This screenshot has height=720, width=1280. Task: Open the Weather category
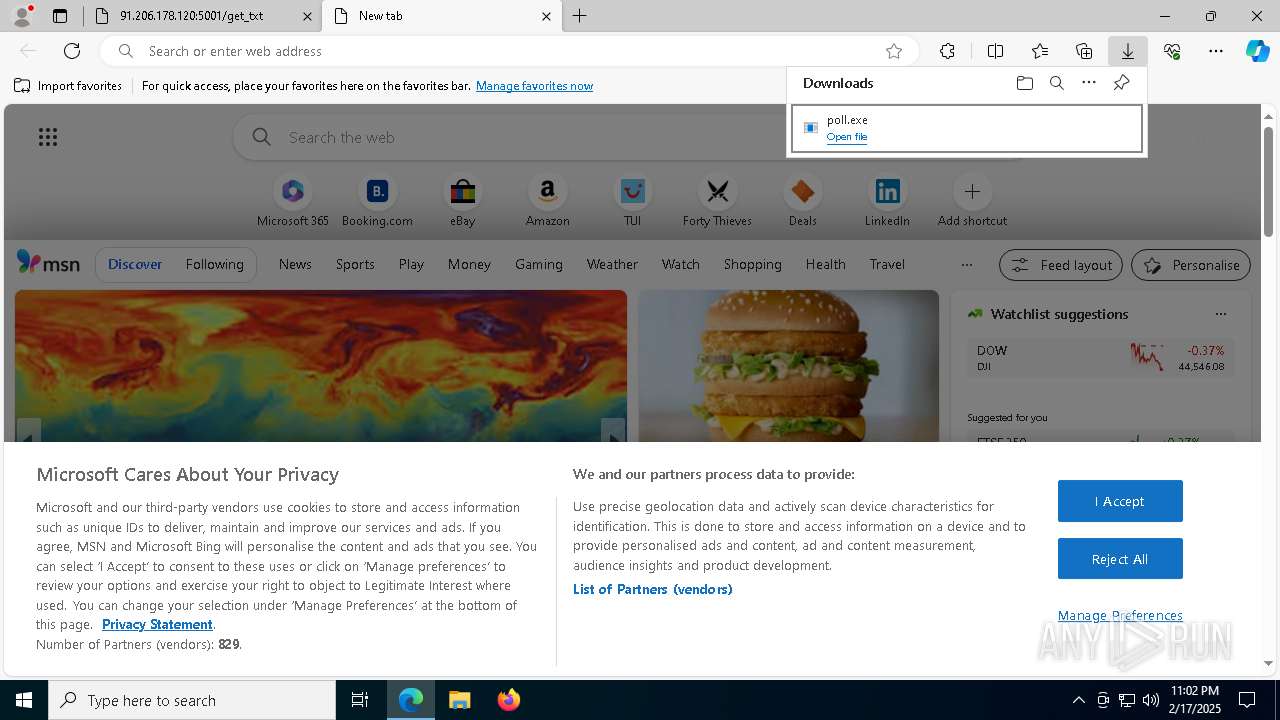(x=612, y=264)
